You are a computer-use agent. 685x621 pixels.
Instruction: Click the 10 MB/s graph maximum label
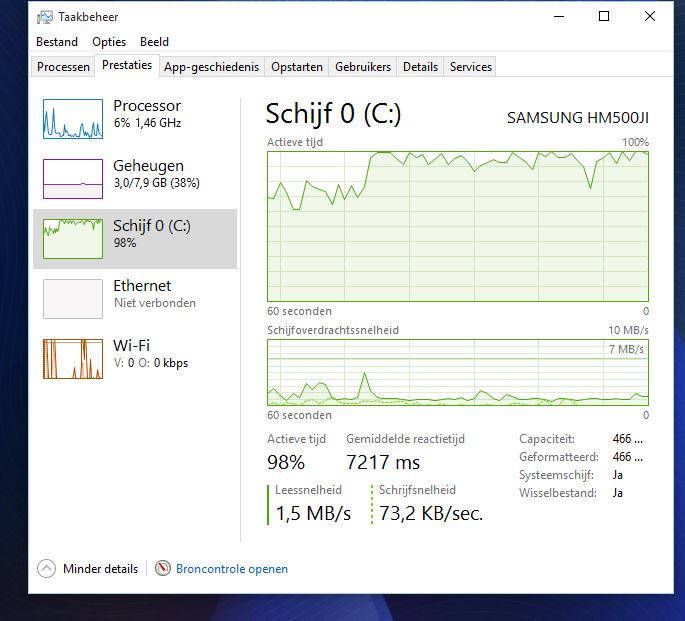tap(628, 330)
